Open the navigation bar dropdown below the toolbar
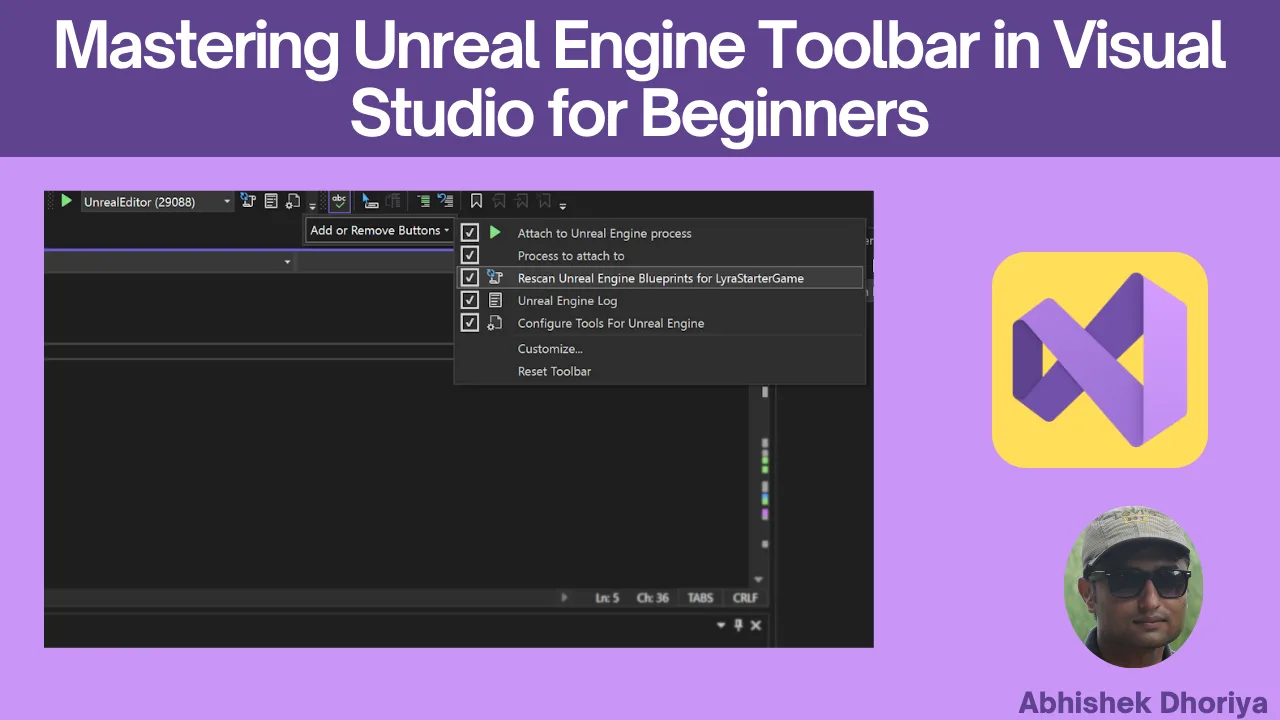Viewport: 1280px width, 720px height. (287, 262)
